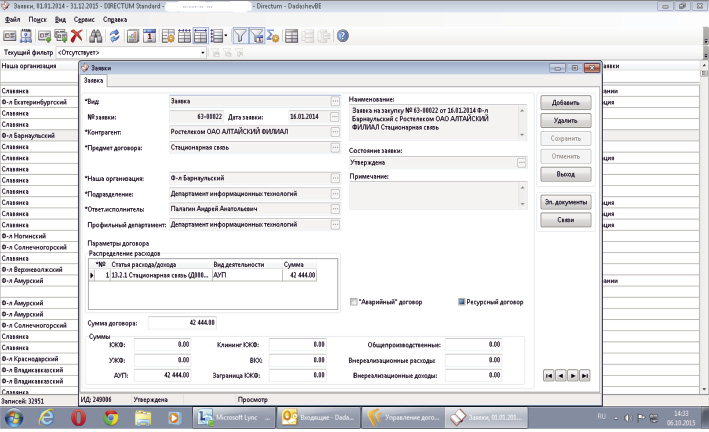Screen dimensions: 709x432
Task: Click the structure diagram toolbar icon
Action: pos(26,36)
